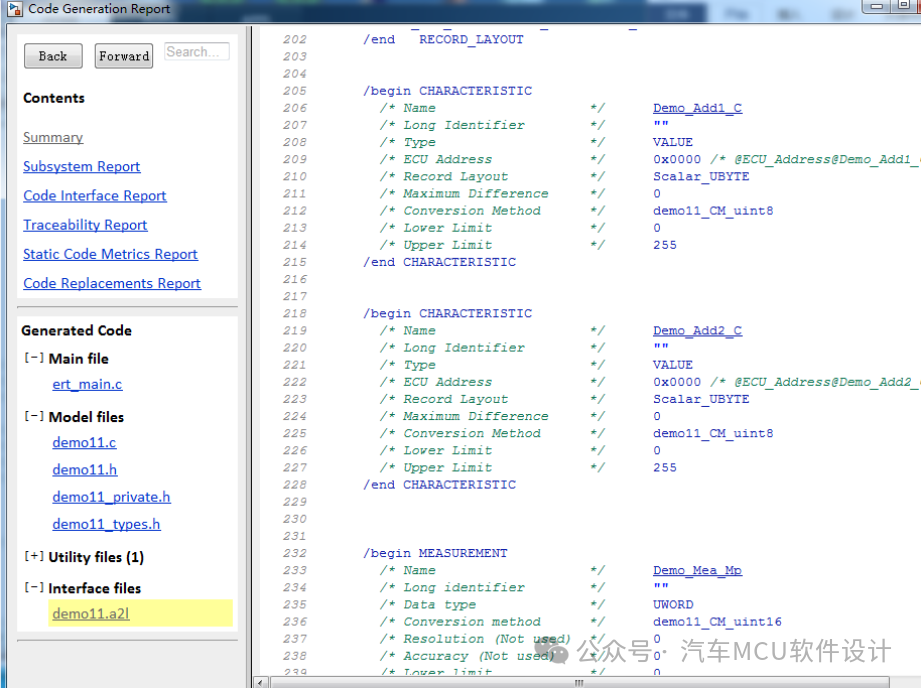921x688 pixels.
Task: Click '0x0000' ECU address on line 209
Action: (677, 159)
